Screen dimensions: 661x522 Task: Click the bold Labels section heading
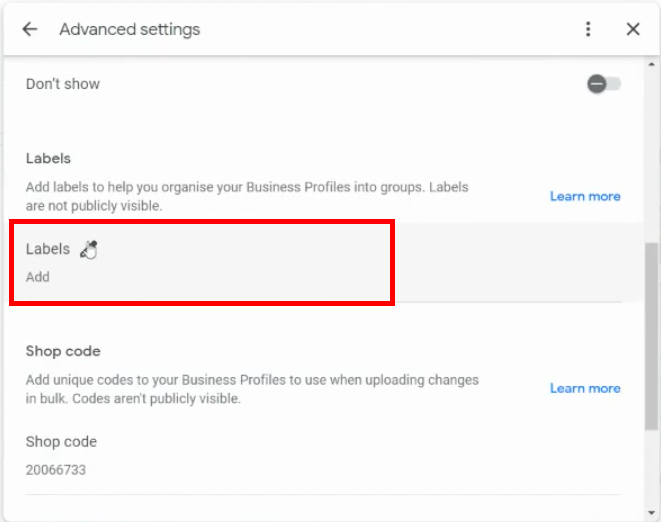48,159
